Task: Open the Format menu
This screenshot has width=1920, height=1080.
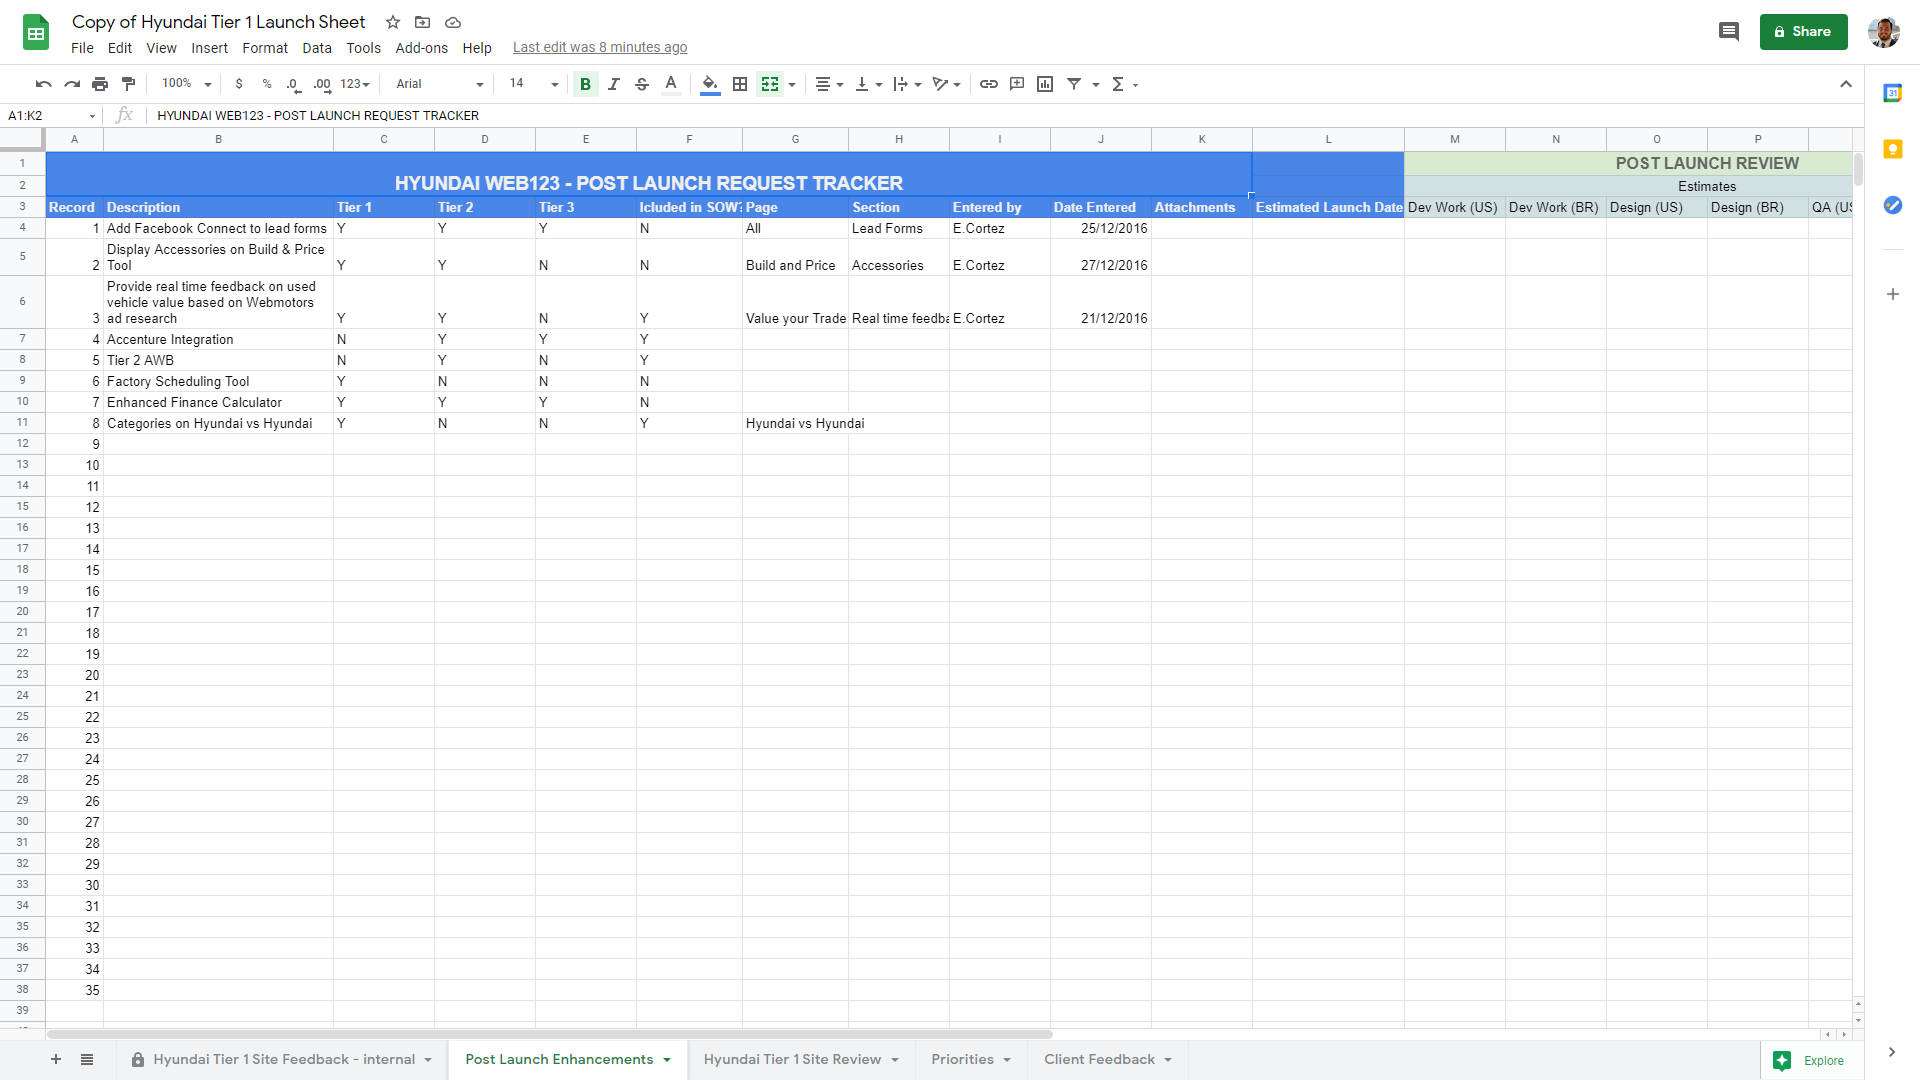Action: click(265, 48)
